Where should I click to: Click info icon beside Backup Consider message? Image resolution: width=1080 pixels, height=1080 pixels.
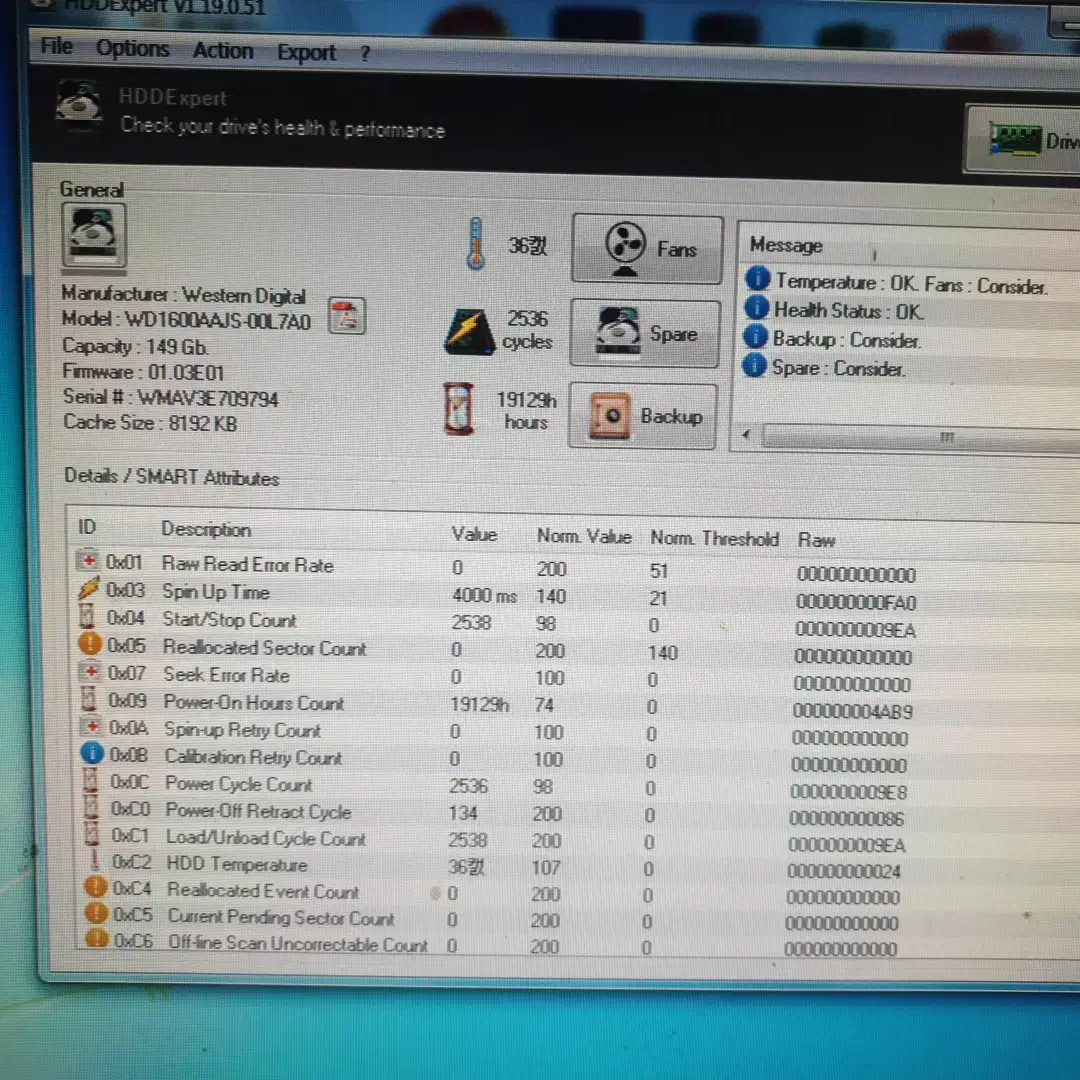pos(755,336)
